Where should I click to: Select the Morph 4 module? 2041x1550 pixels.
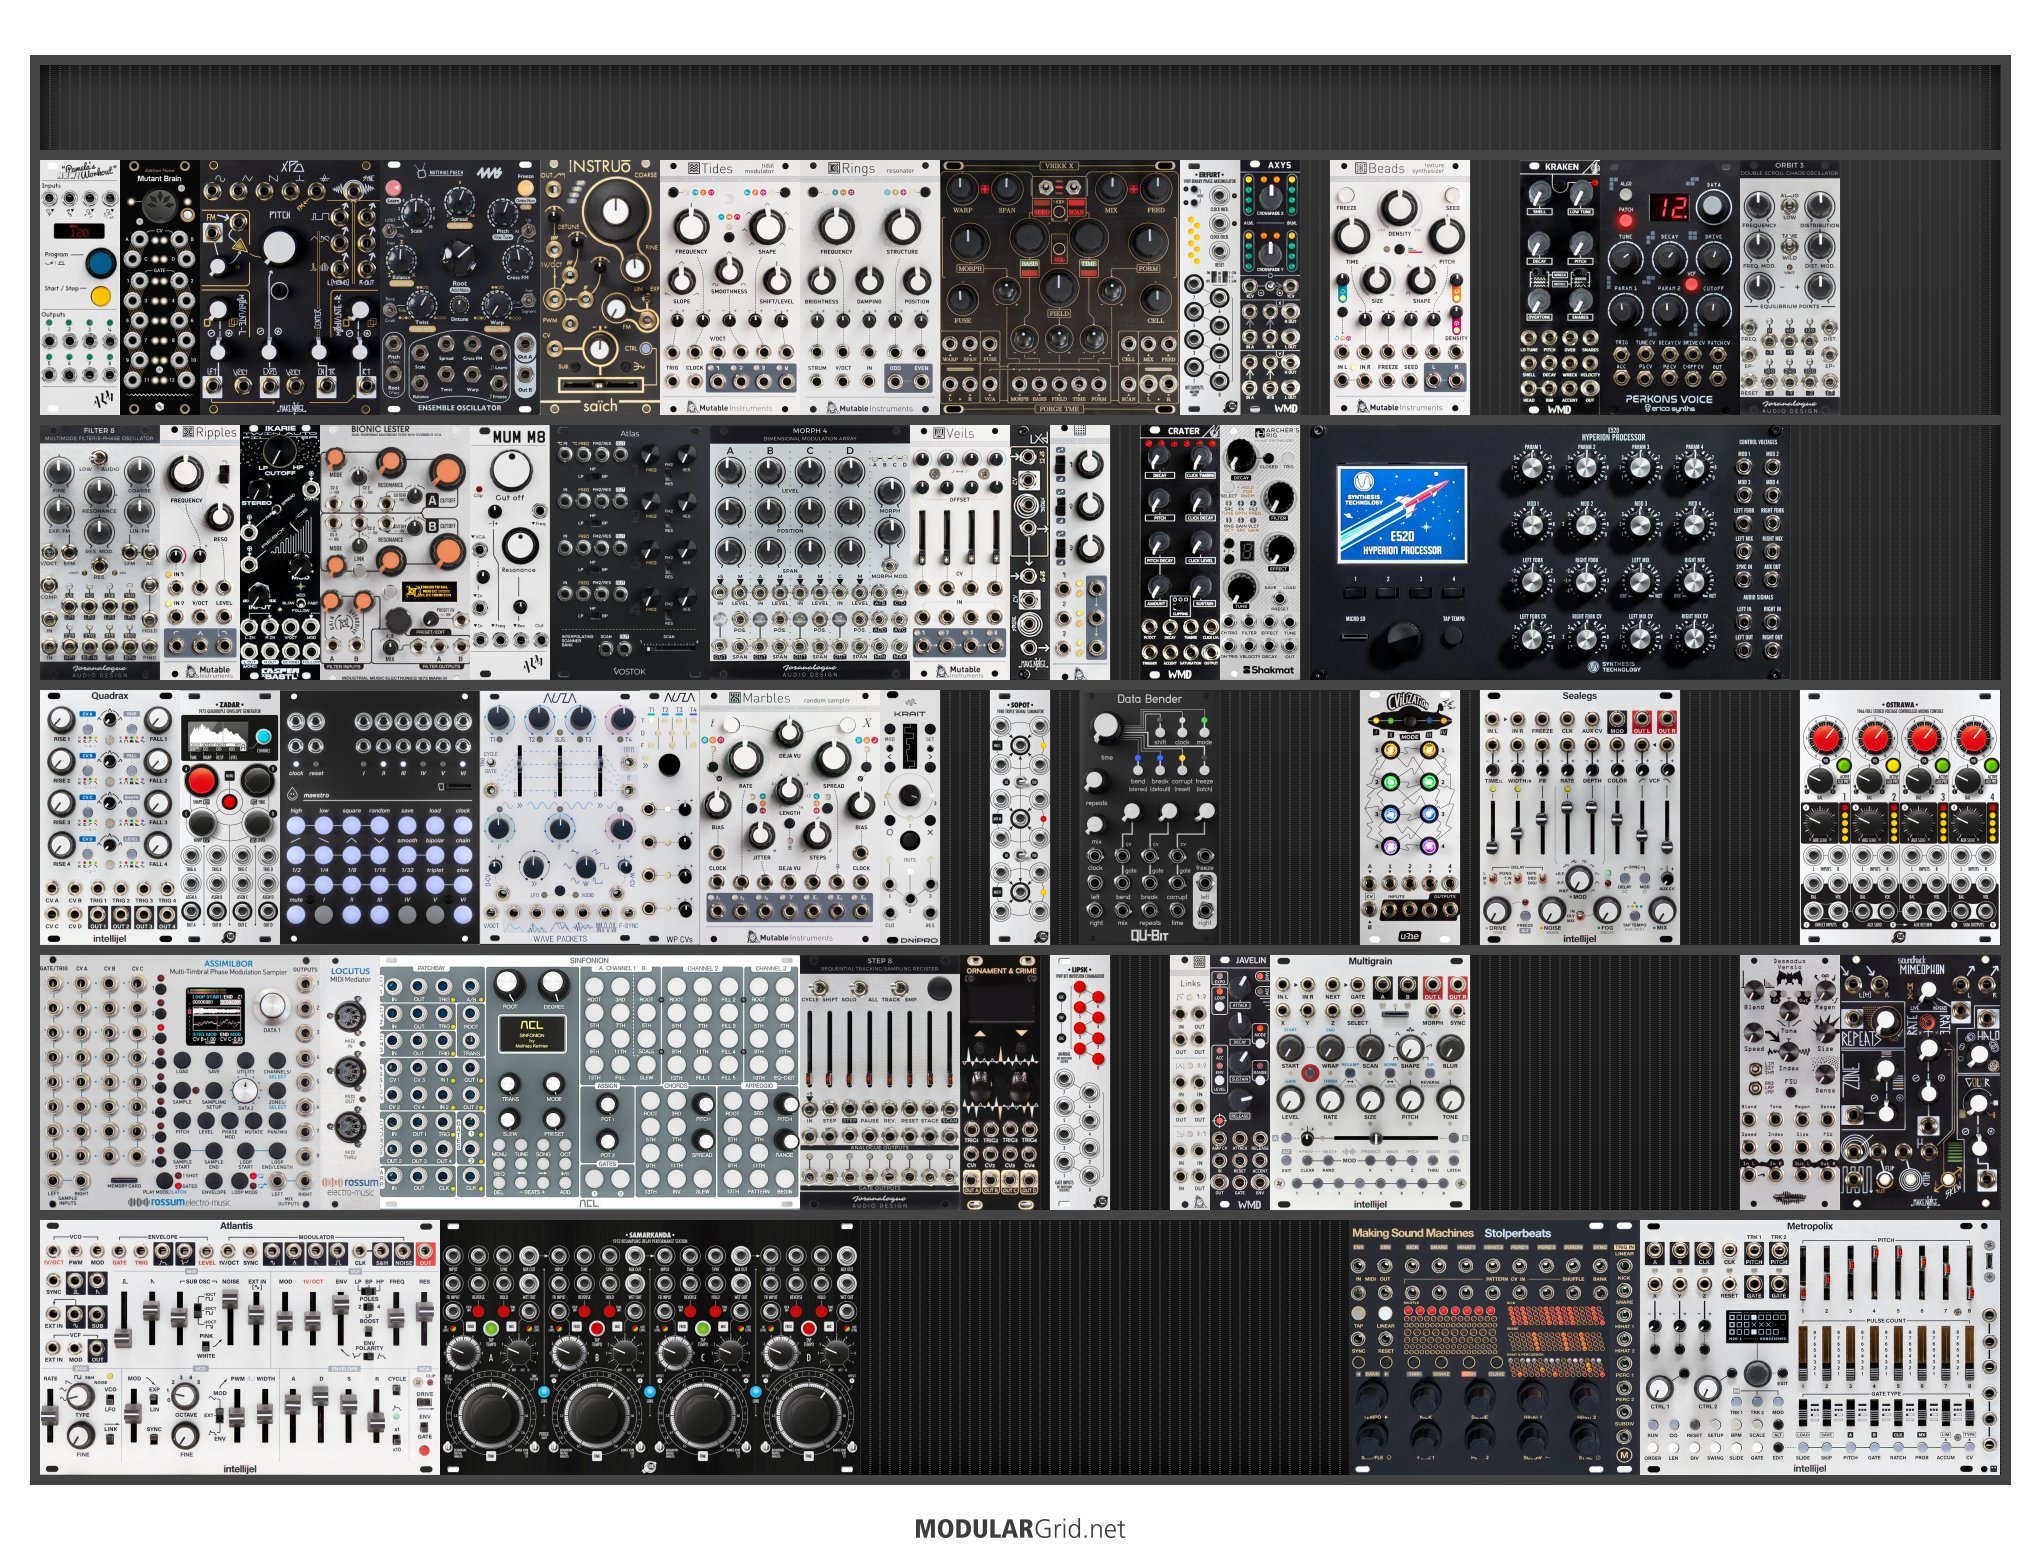810,552
